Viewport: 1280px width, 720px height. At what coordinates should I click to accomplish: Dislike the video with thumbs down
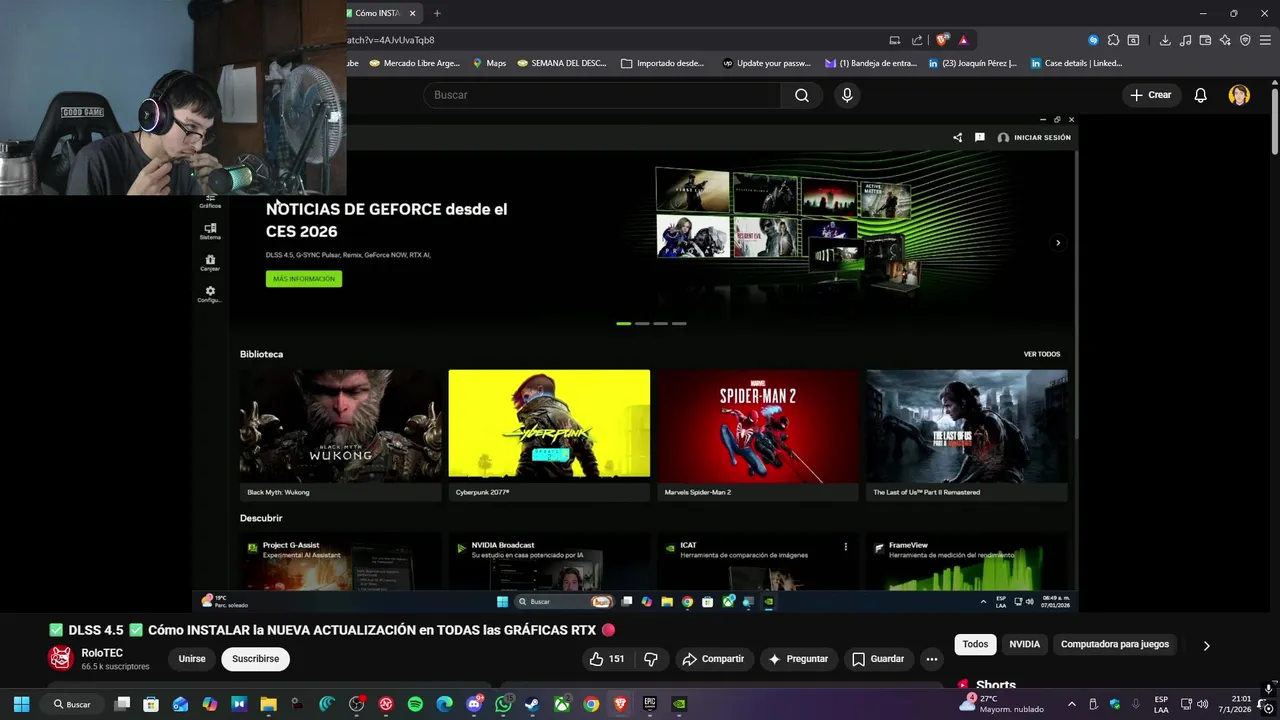coord(651,659)
